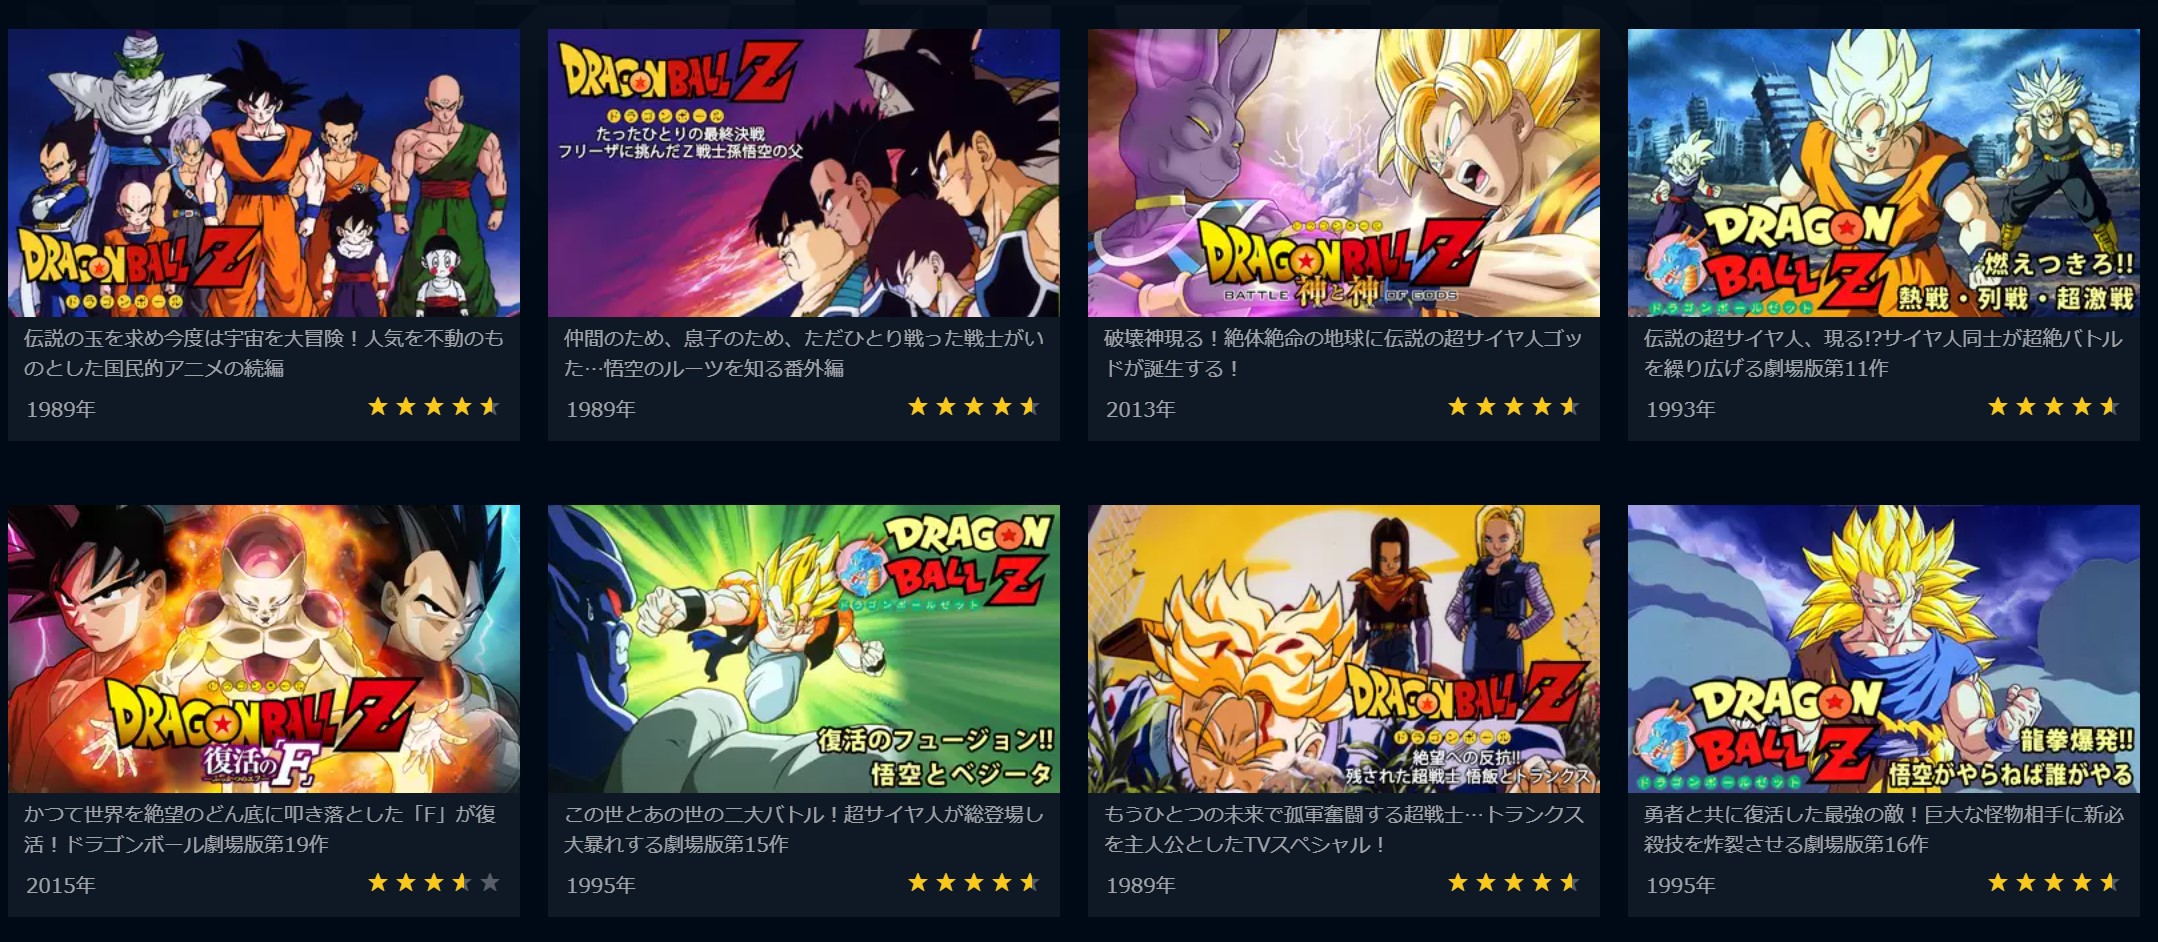The image size is (2158, 942).
Task: Open the 復活のF thumbnail with Golden Frieza
Action: (264, 649)
